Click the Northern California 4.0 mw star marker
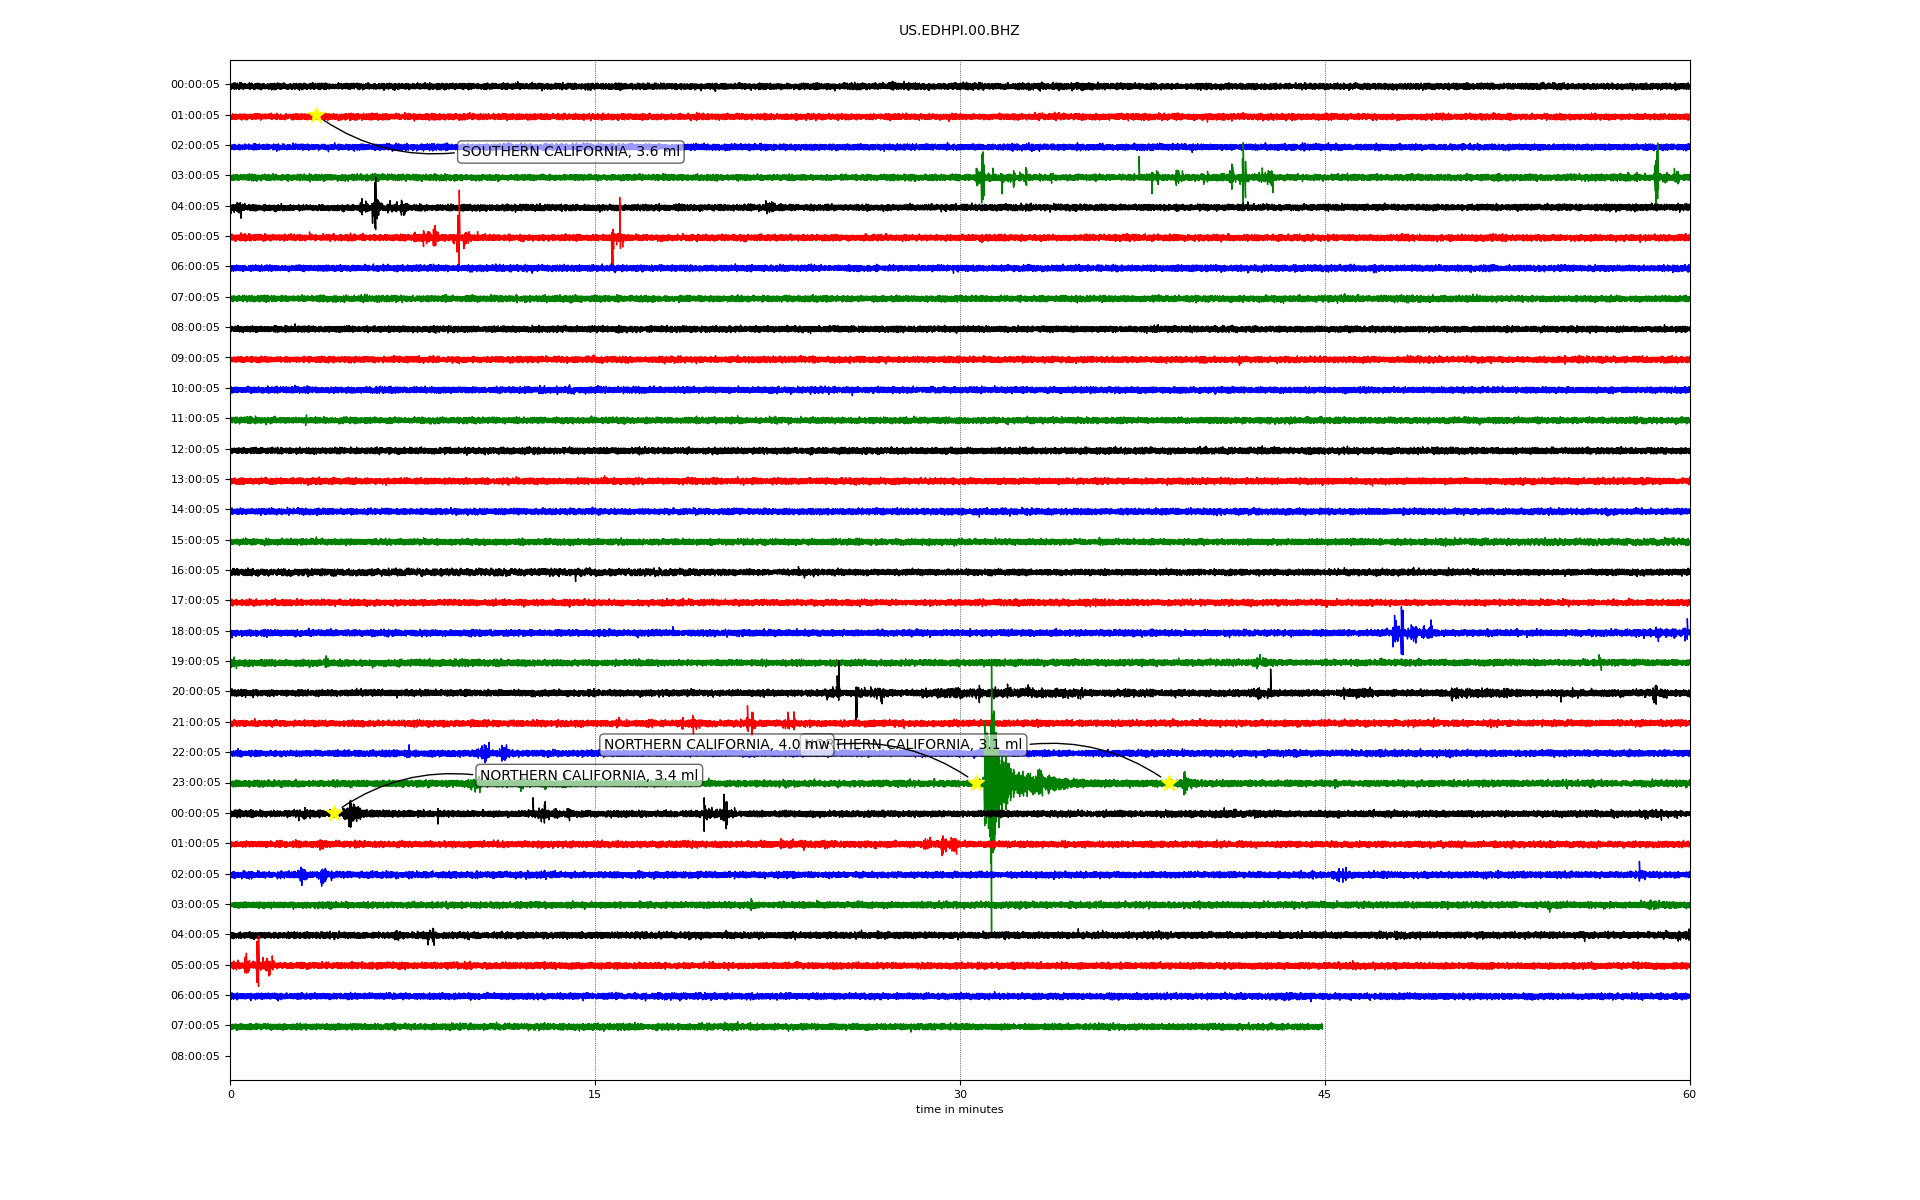 (976, 783)
